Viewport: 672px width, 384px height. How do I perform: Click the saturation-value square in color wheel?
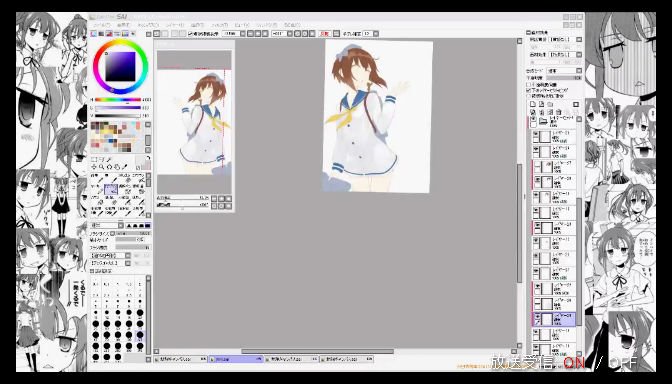(x=120, y=66)
